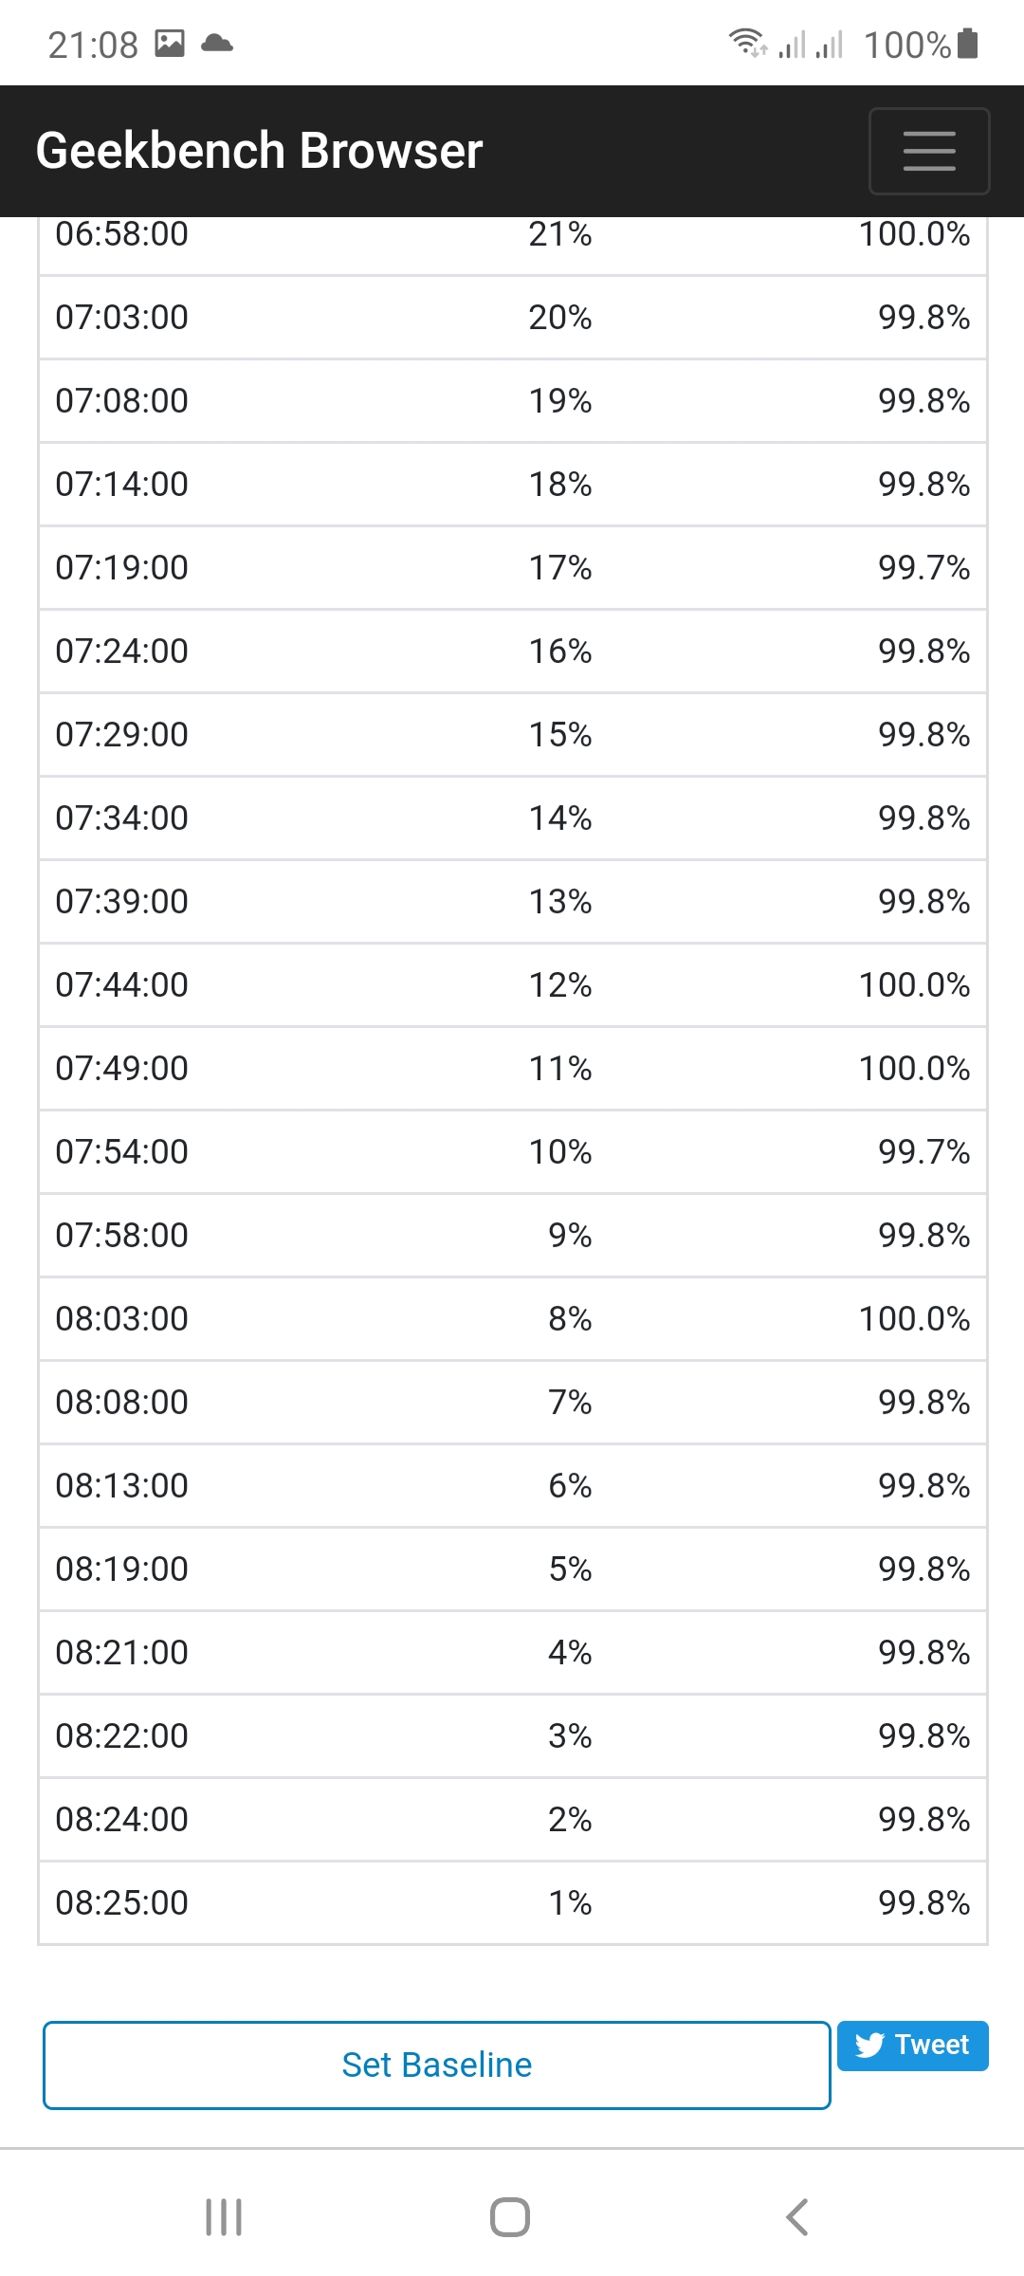Tap the mobile signal bars icon

click(x=811, y=44)
